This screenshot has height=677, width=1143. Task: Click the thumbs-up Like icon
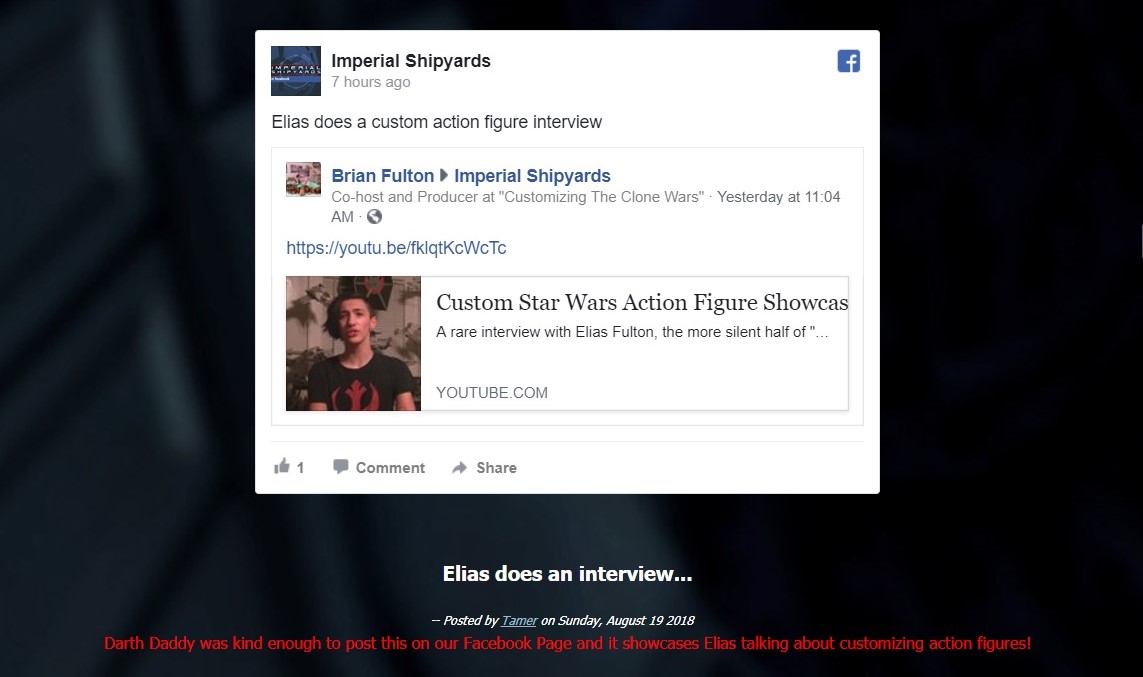click(x=281, y=466)
